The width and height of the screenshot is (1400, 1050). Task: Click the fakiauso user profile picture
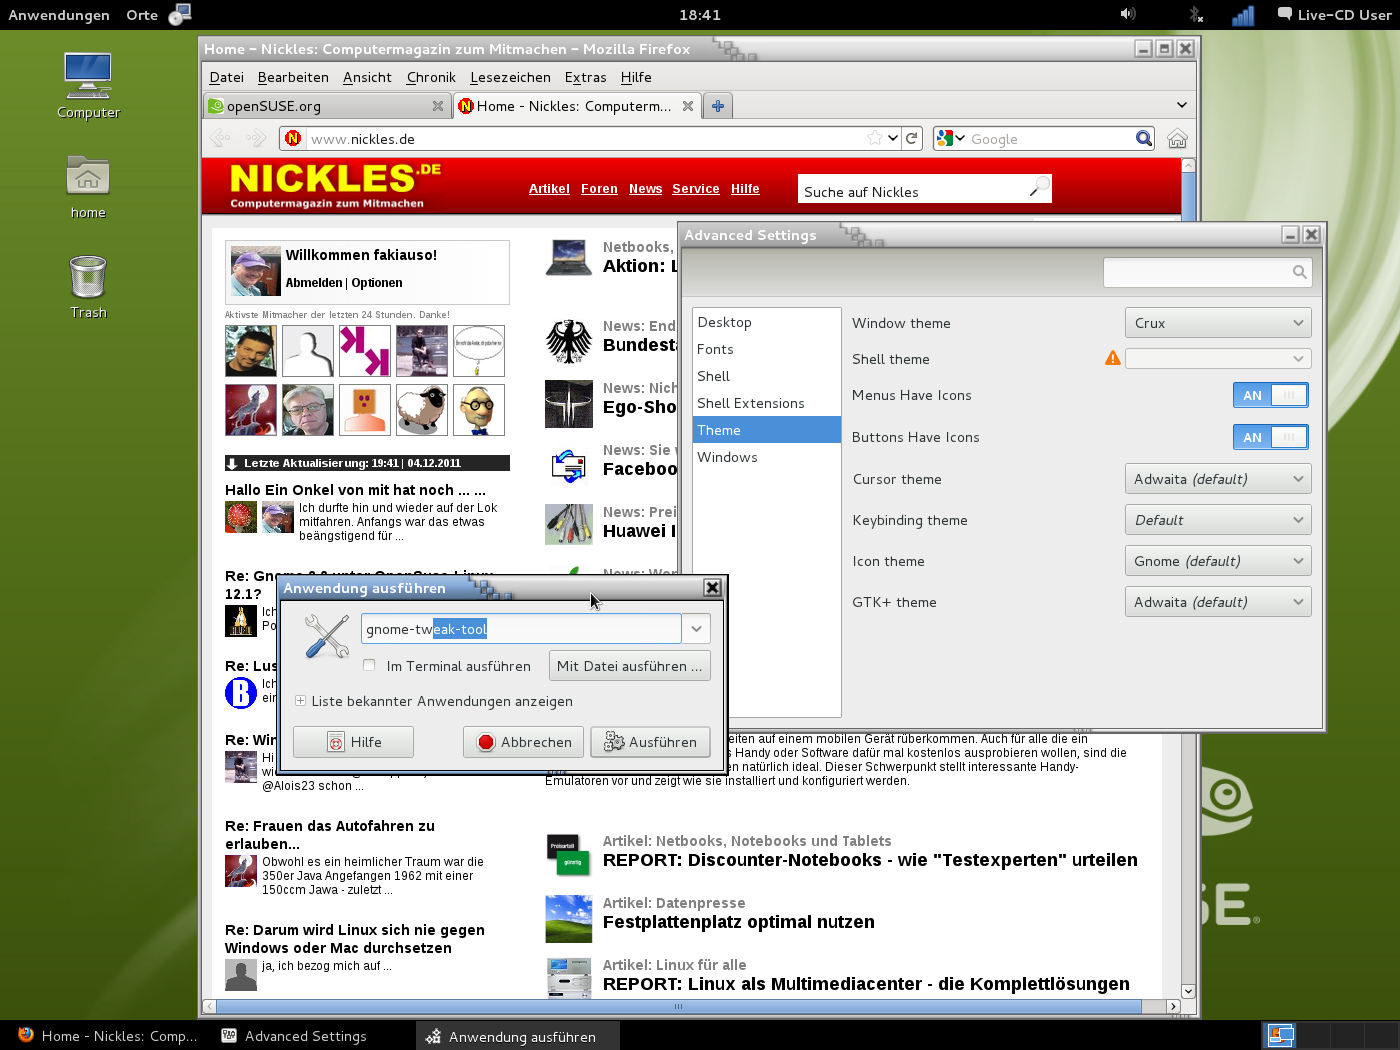(255, 271)
